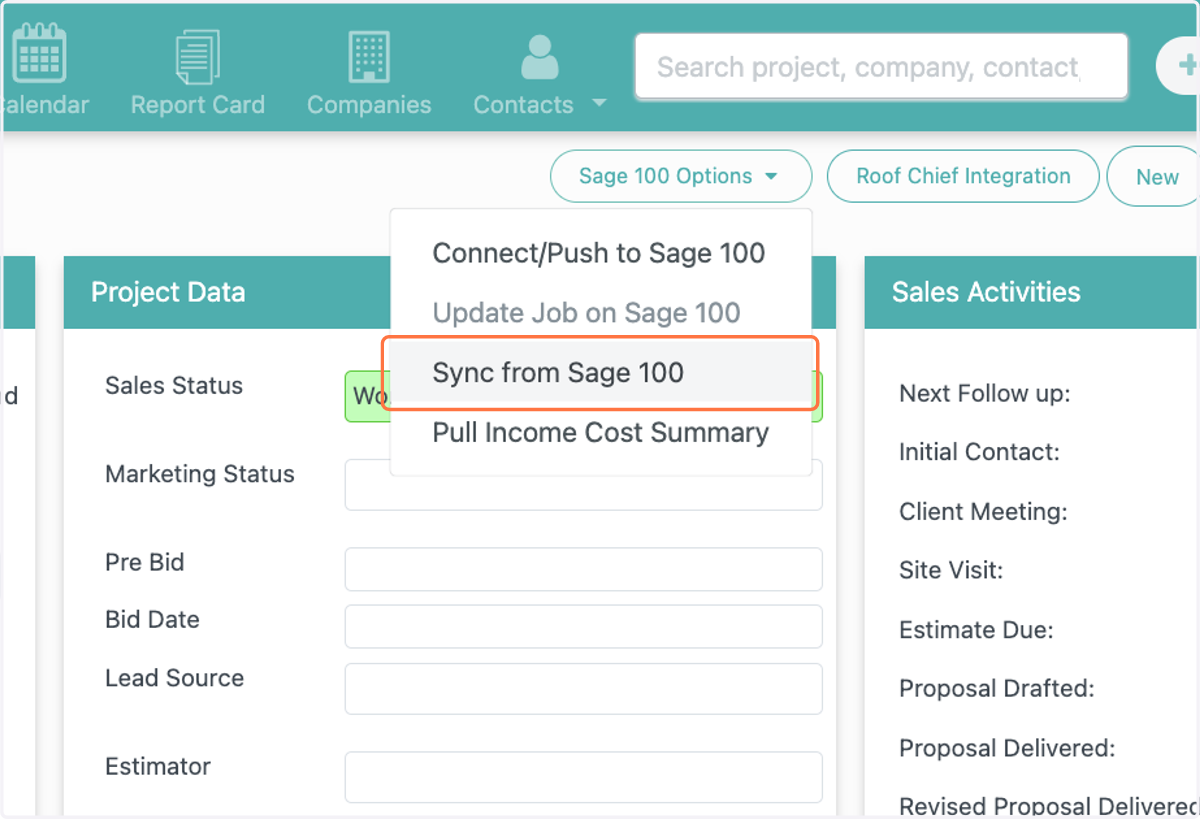The image size is (1200, 819).
Task: Click the Marketing Status field
Action: pyautogui.click(x=583, y=485)
